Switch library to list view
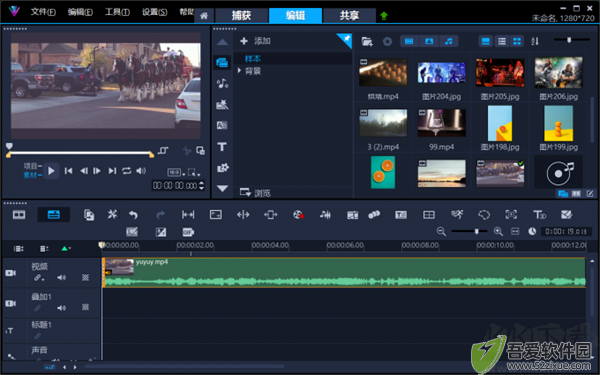This screenshot has height=375, width=600. click(x=502, y=41)
